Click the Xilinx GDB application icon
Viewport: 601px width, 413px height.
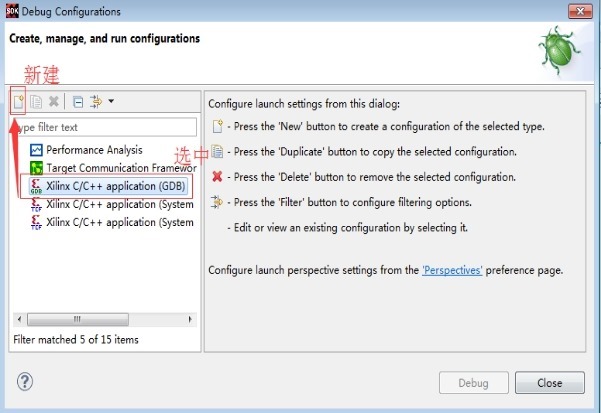pos(36,186)
